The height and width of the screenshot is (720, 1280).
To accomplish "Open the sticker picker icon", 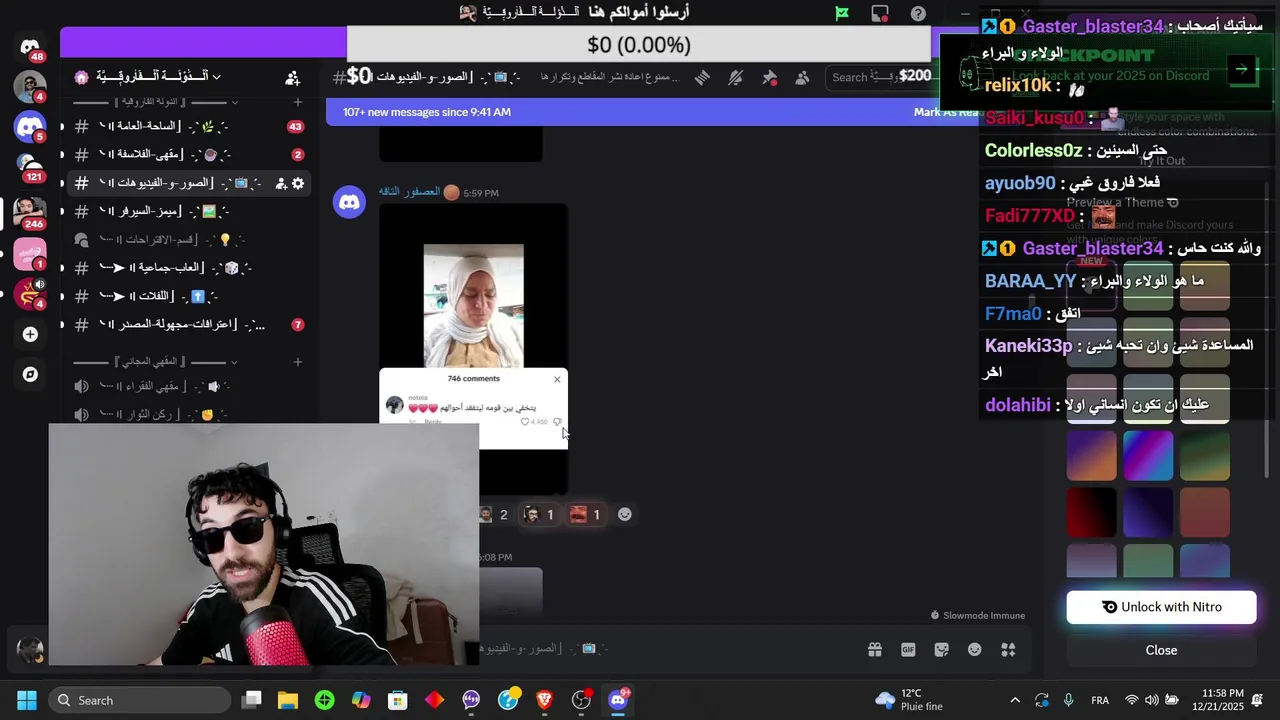I will [941, 649].
